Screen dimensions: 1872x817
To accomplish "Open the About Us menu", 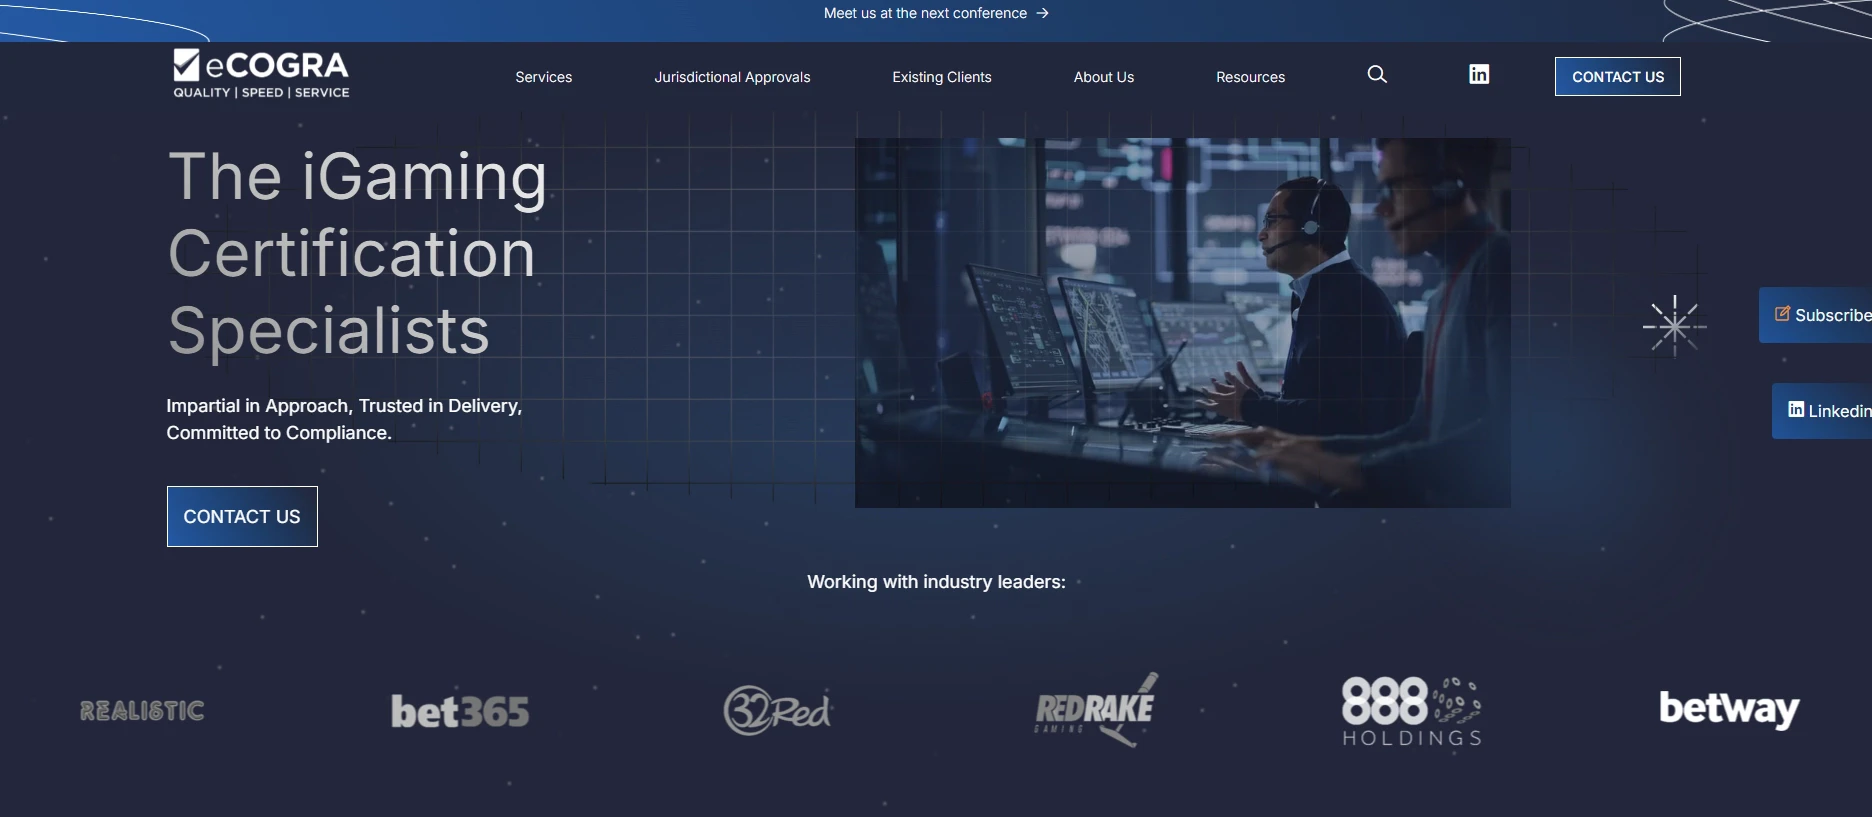I will coord(1104,77).
